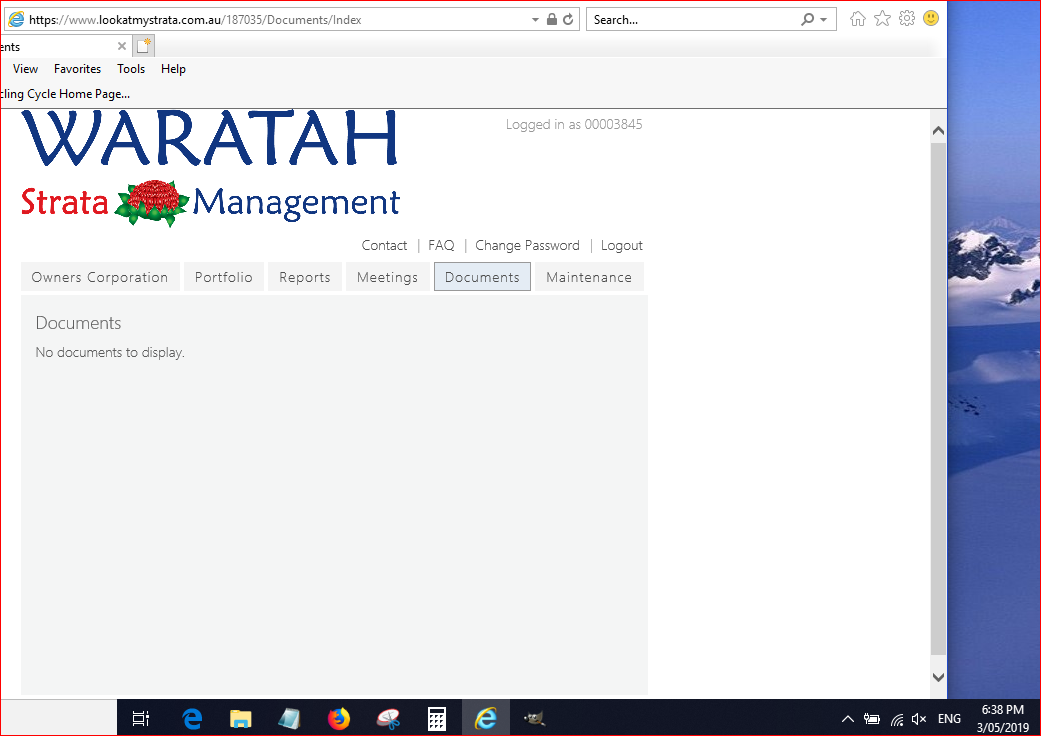Open File Explorer from the taskbar
The image size is (1041, 736).
240,718
